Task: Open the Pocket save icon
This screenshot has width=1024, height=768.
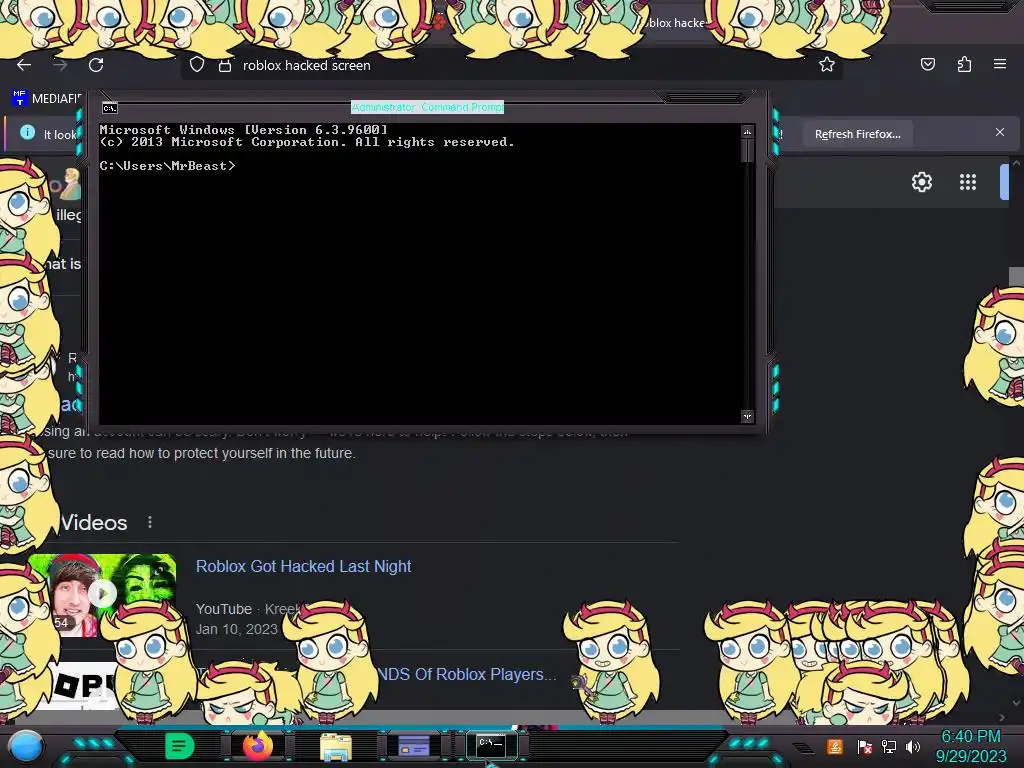Action: pyautogui.click(x=927, y=64)
